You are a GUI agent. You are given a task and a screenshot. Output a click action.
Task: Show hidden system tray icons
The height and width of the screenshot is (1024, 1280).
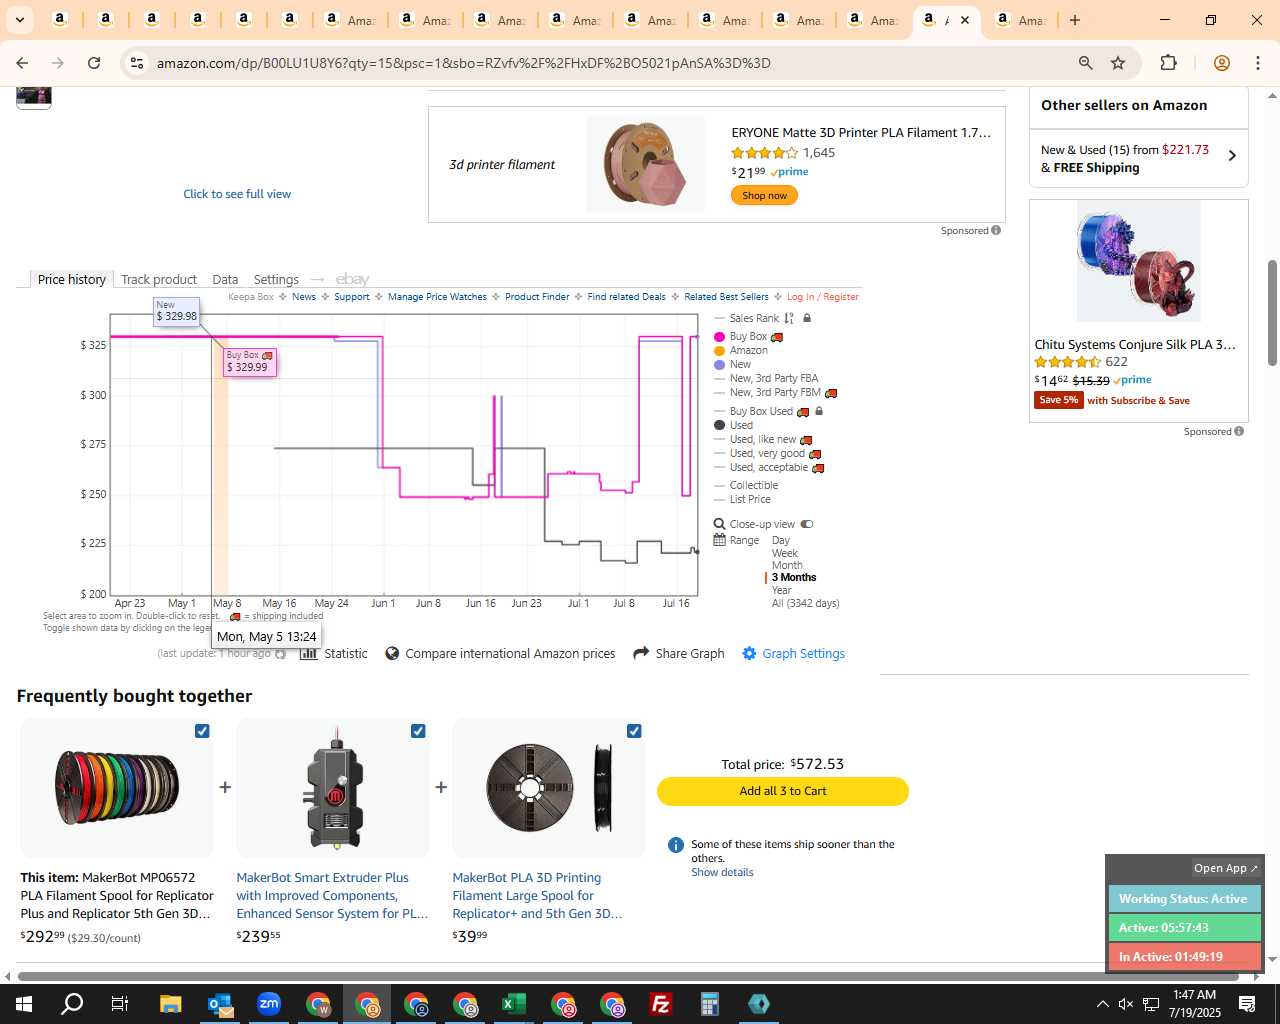(x=1102, y=1004)
